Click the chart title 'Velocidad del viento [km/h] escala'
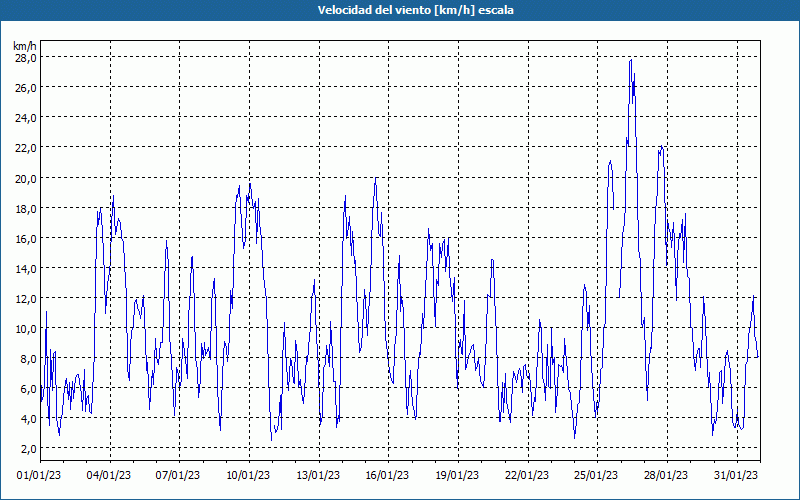Image resolution: width=800 pixels, height=500 pixels. pyautogui.click(x=415, y=10)
